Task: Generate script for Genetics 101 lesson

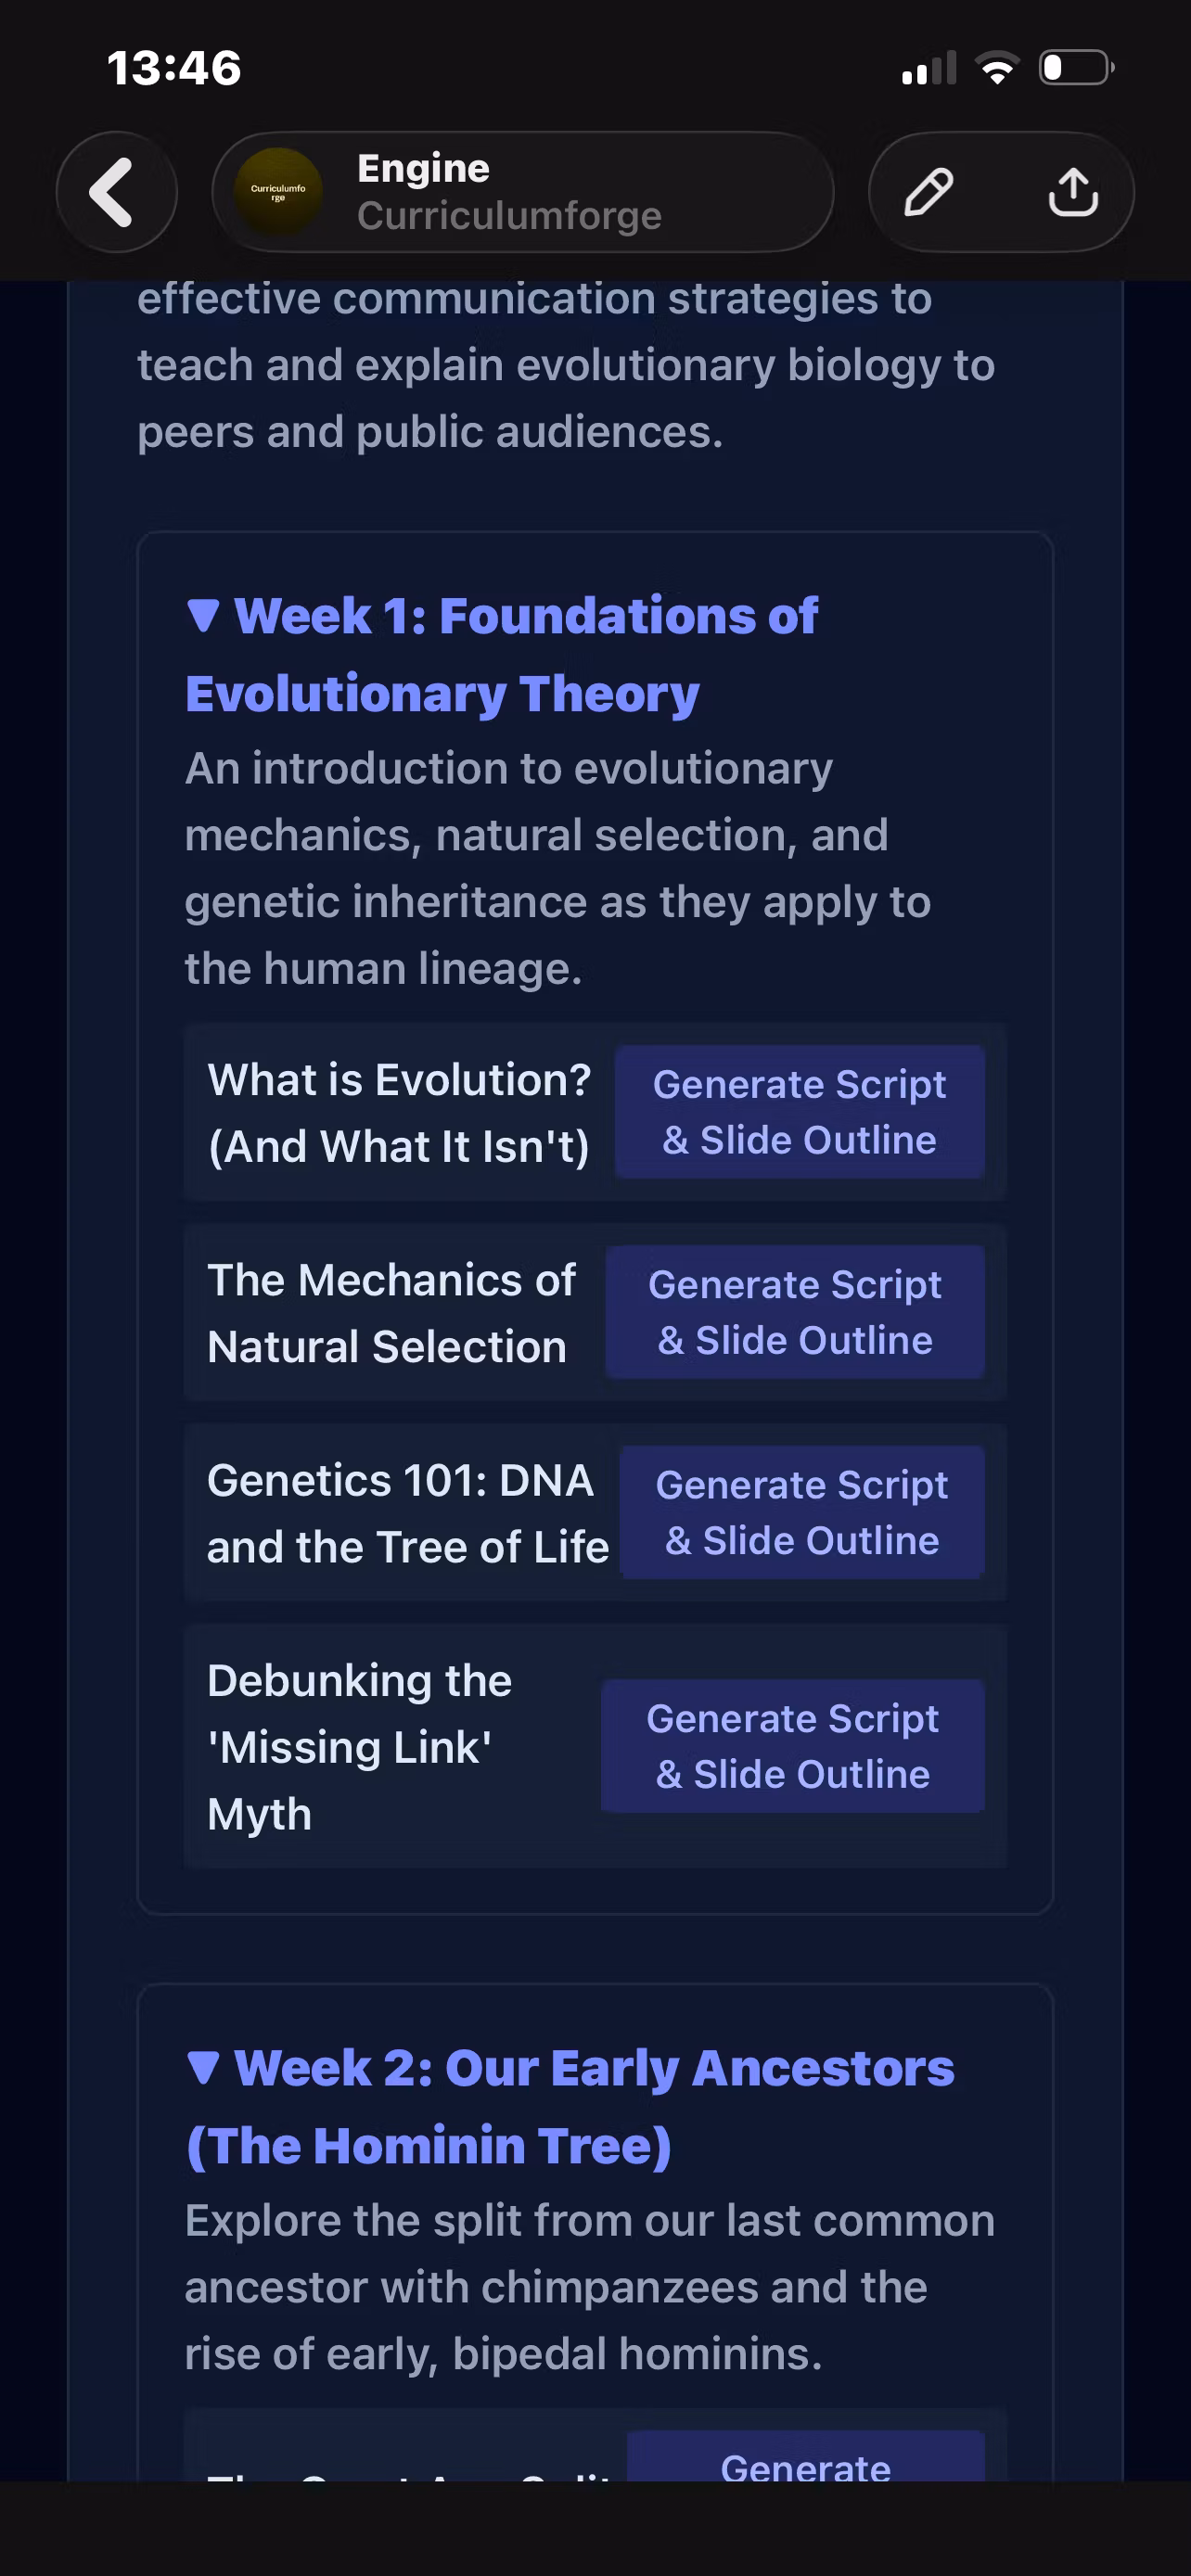Action: pos(802,1512)
